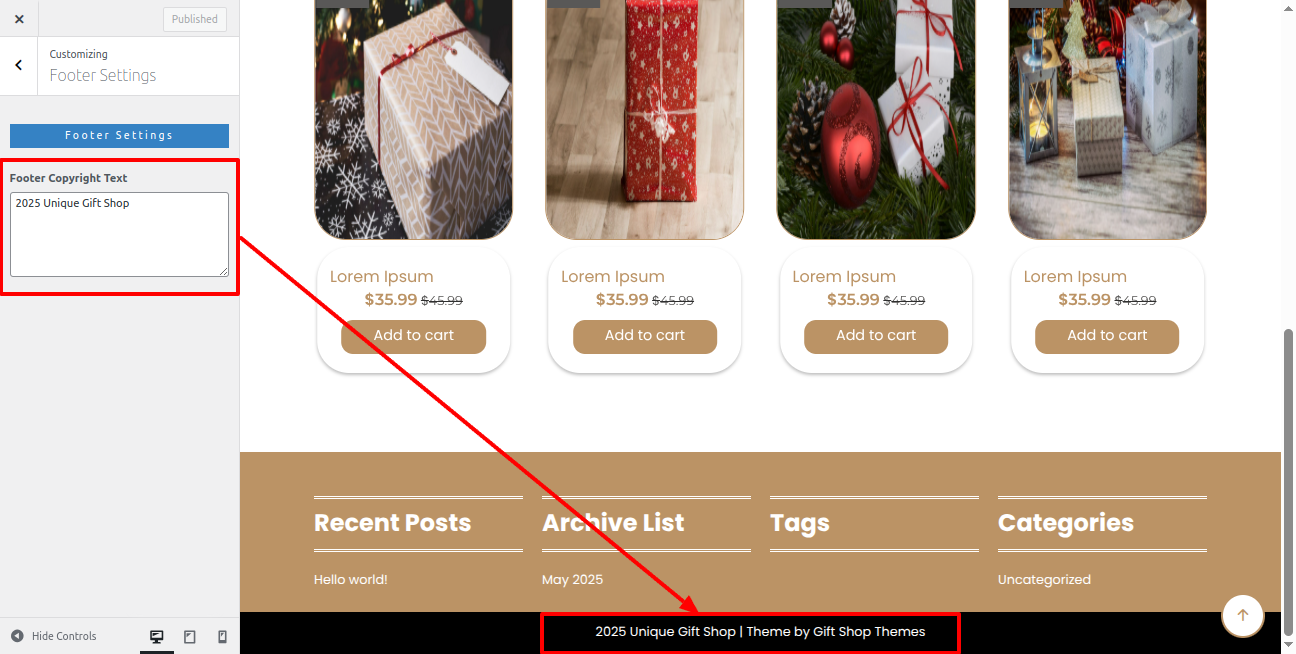1296x654 pixels.
Task: Switch to tablet preview device icon
Action: click(x=190, y=637)
